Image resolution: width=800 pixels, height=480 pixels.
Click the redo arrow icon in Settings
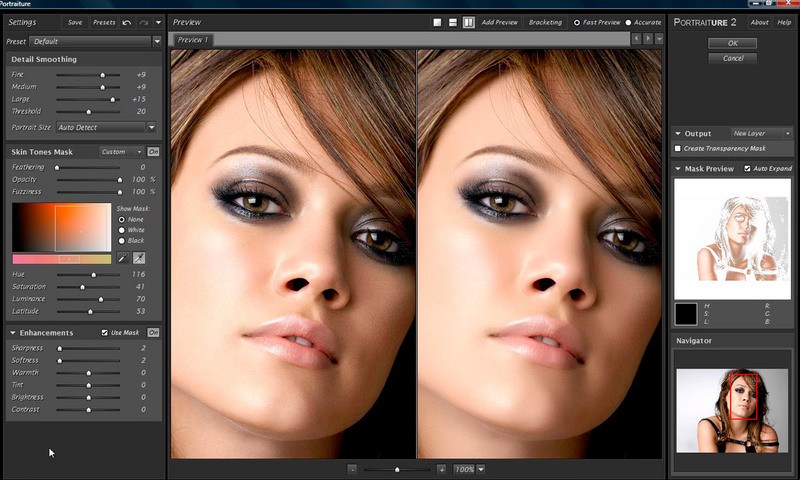143,22
